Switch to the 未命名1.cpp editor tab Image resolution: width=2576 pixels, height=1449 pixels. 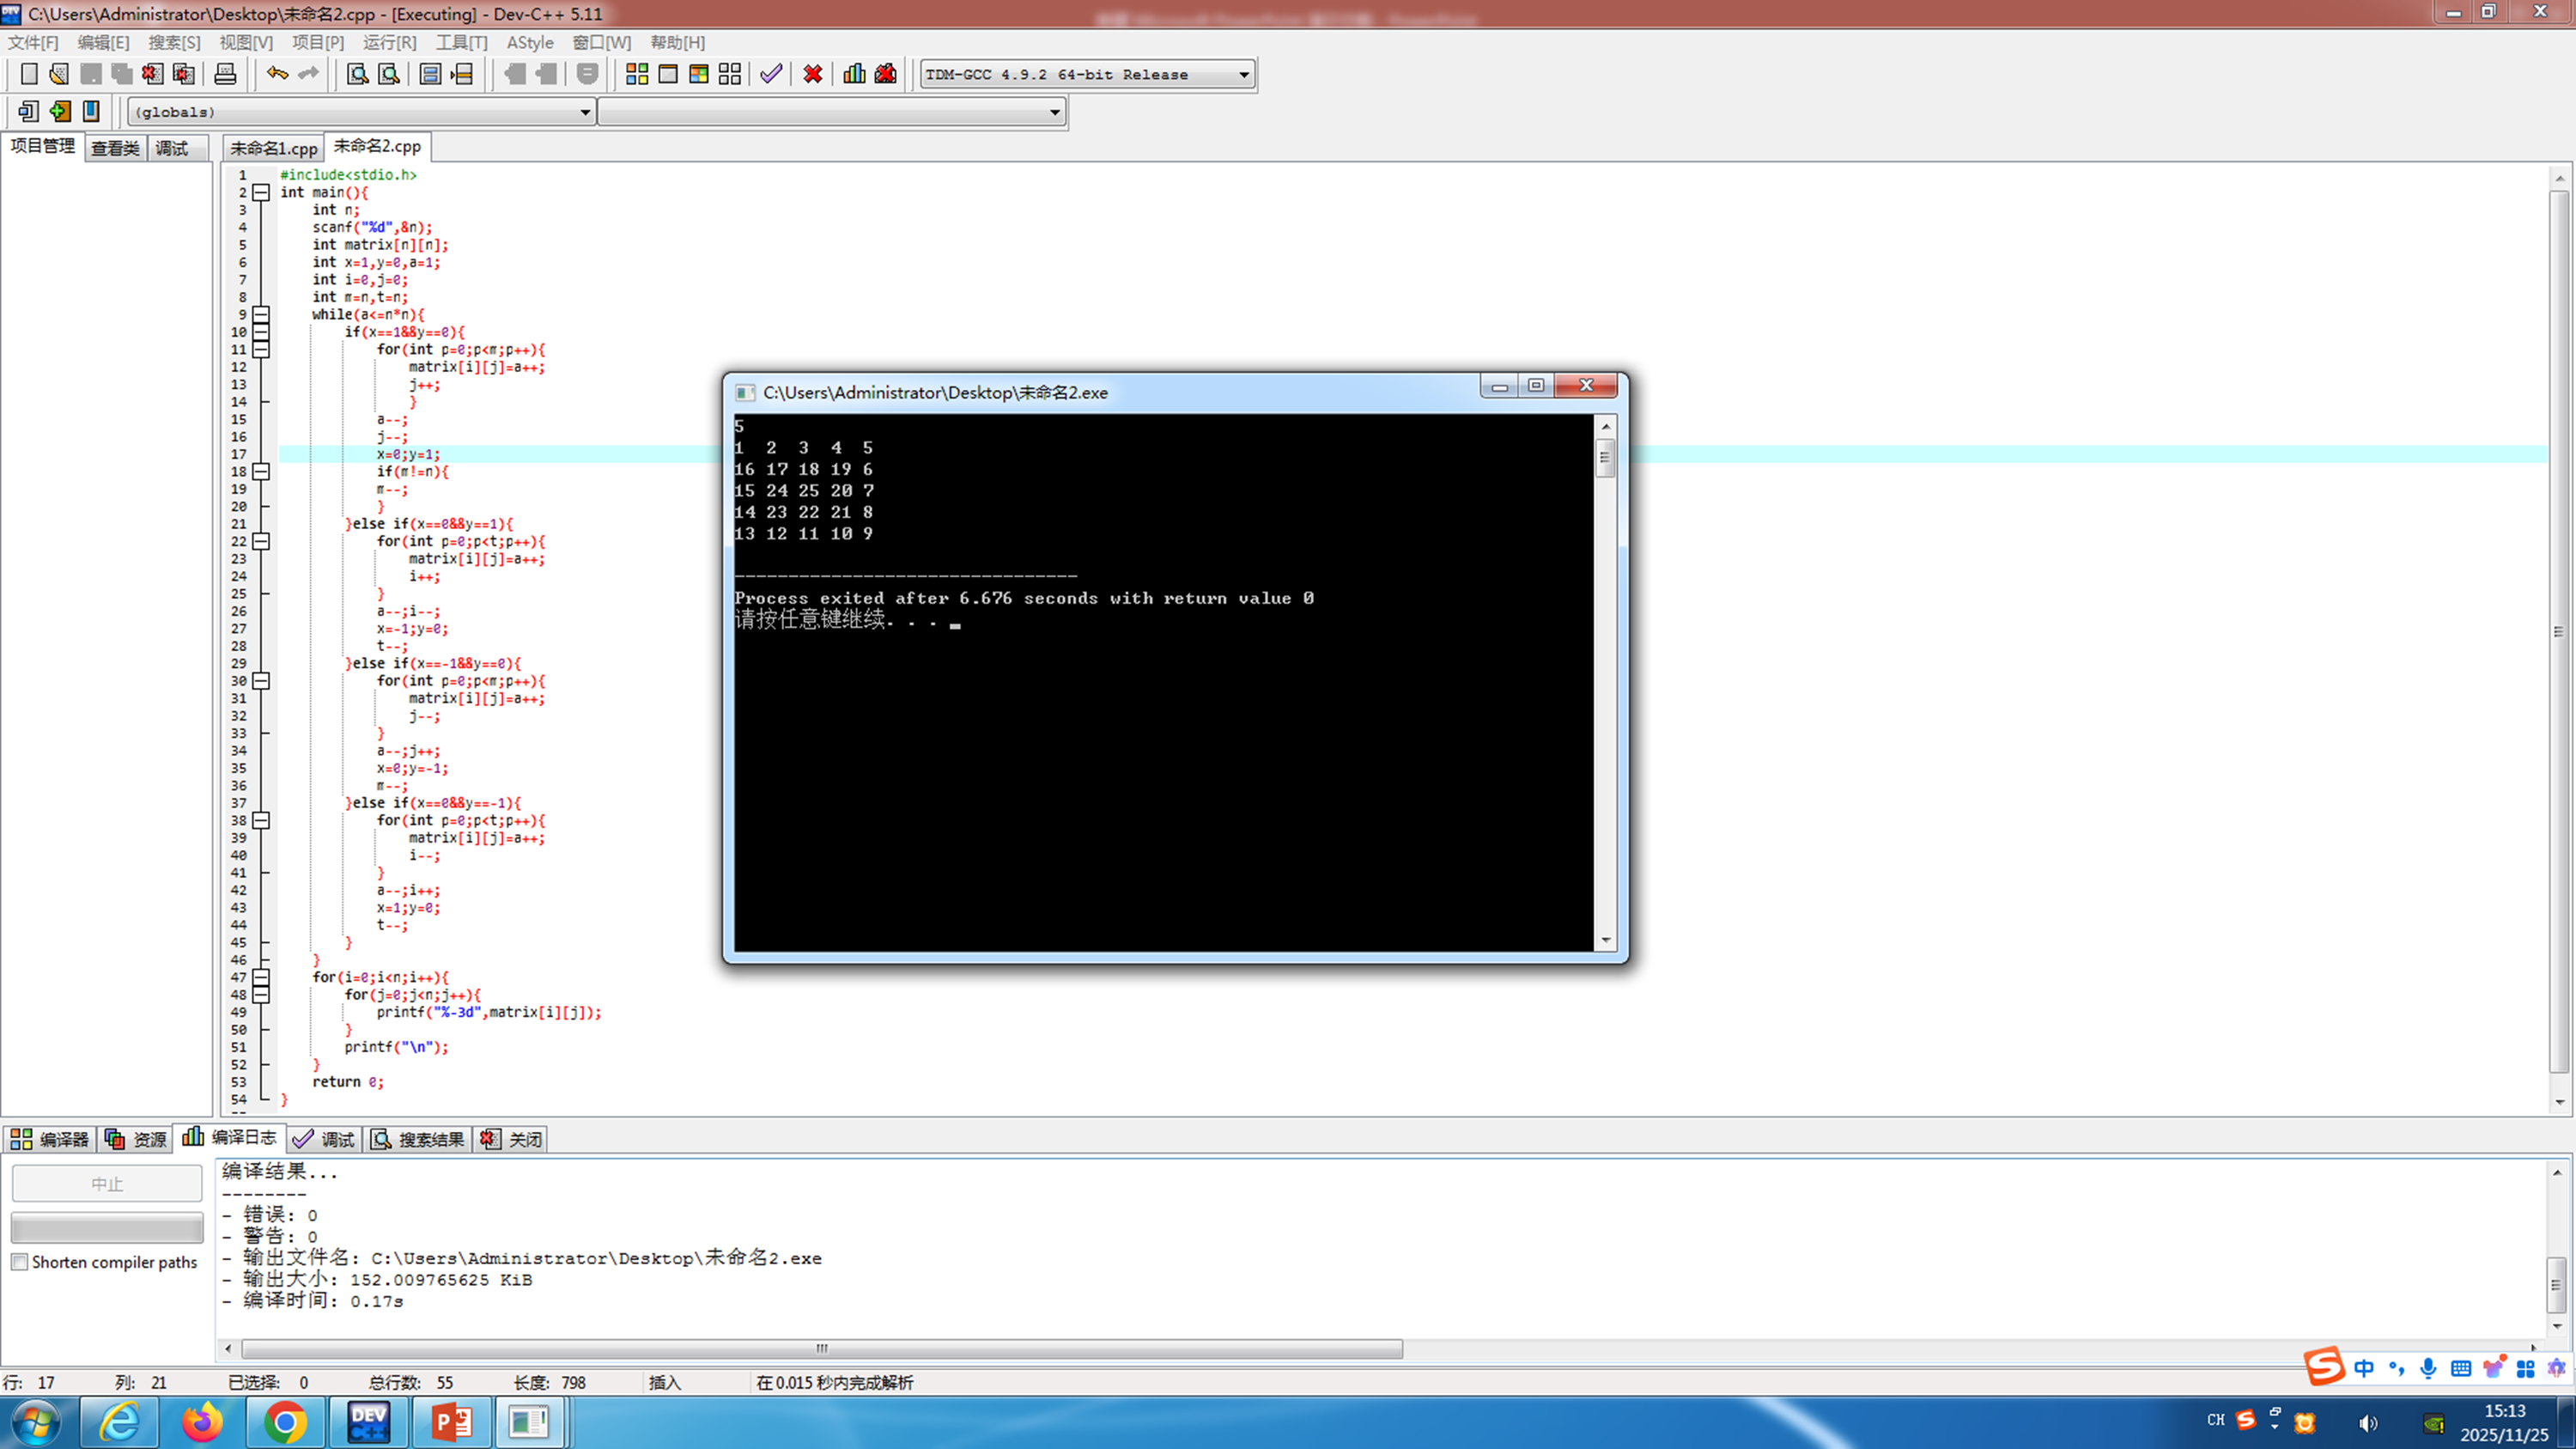[273, 148]
